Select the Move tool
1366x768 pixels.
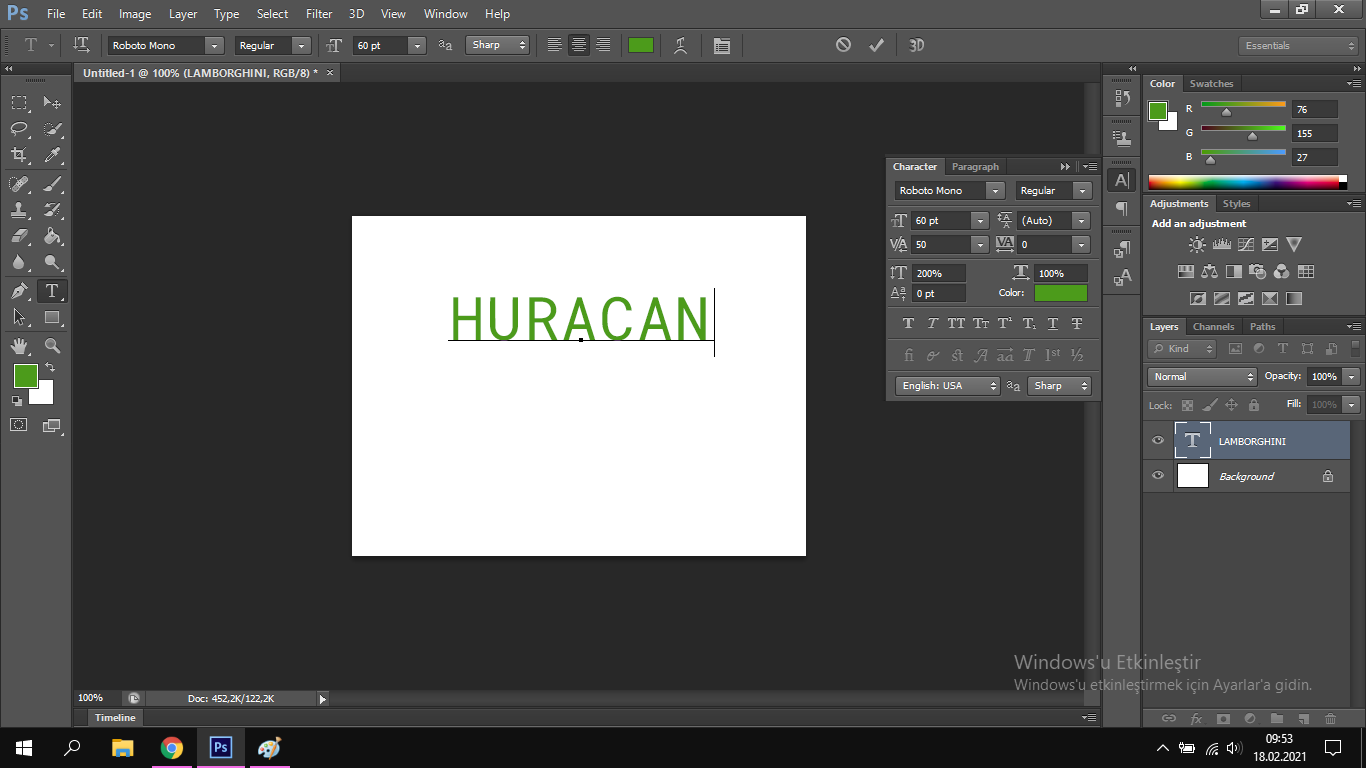(53, 103)
